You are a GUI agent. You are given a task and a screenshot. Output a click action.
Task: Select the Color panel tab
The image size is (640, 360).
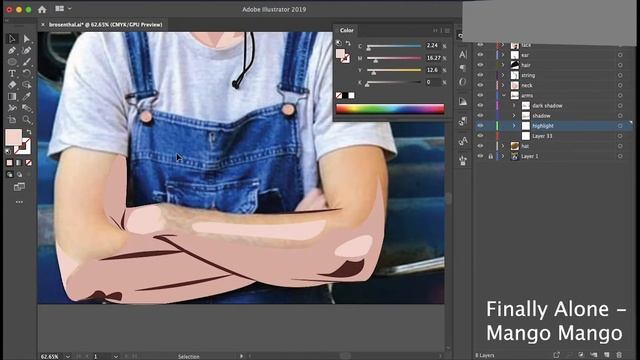pyautogui.click(x=347, y=30)
